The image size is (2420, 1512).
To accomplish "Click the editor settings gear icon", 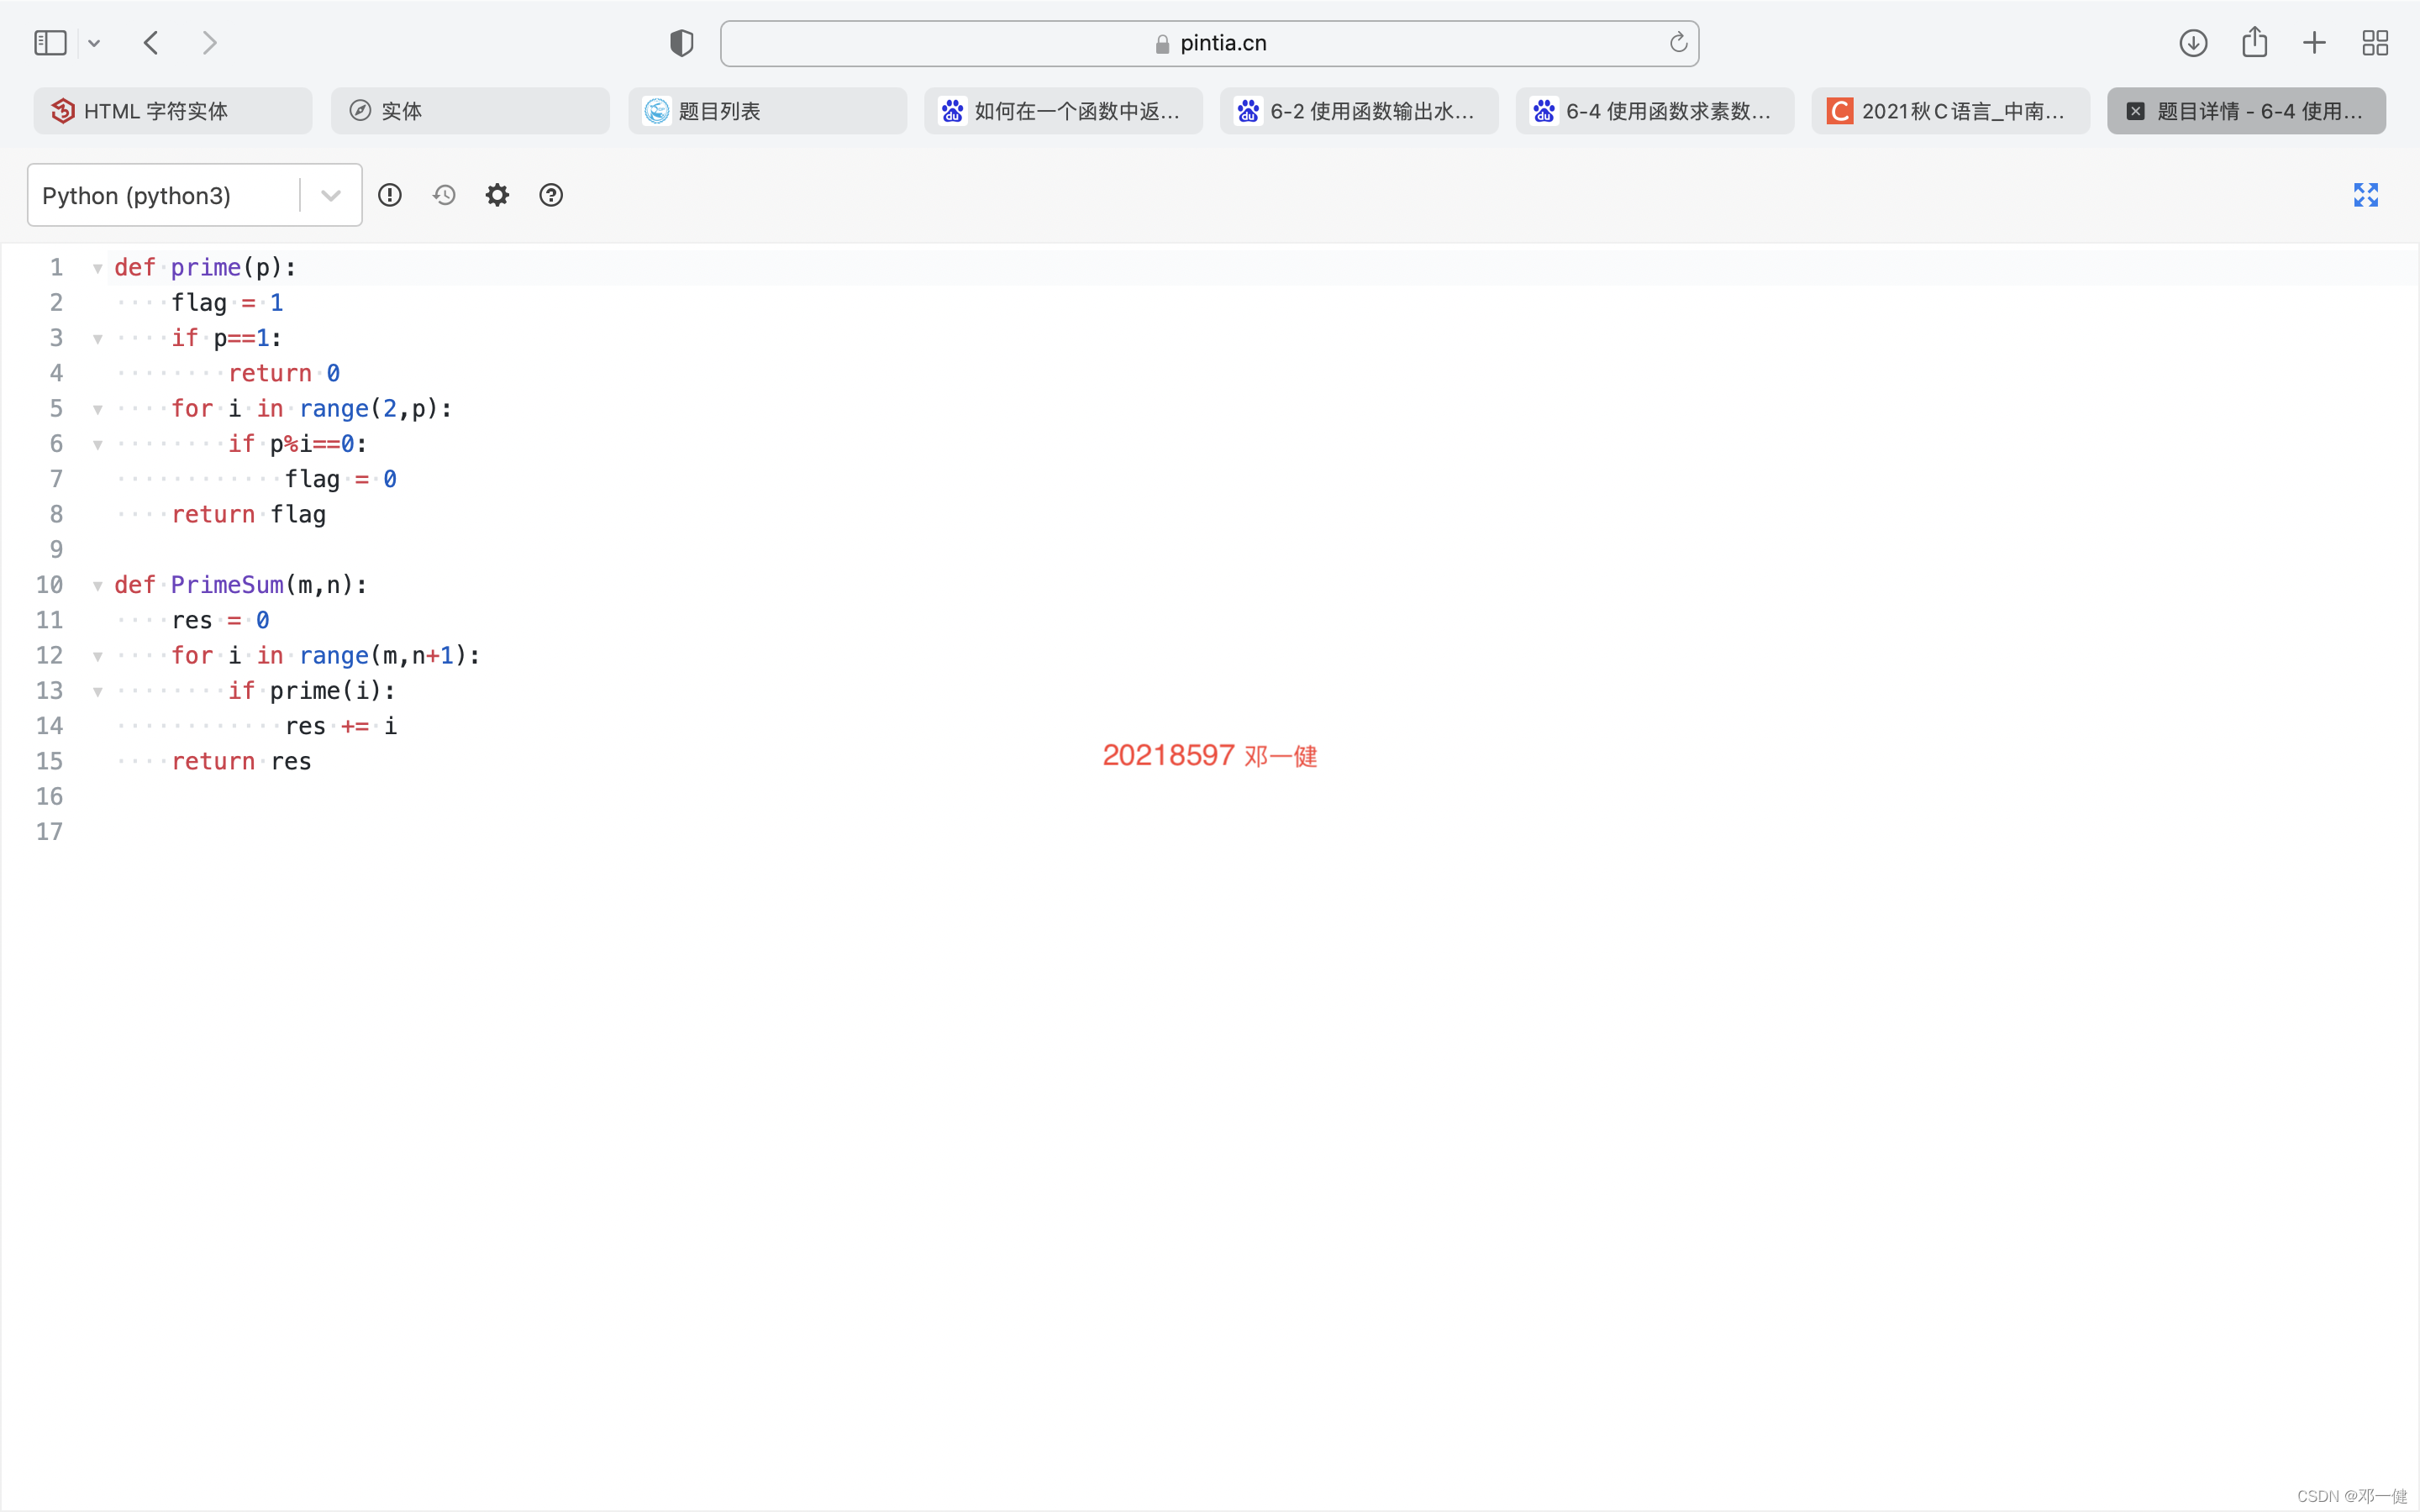I will pos(497,195).
